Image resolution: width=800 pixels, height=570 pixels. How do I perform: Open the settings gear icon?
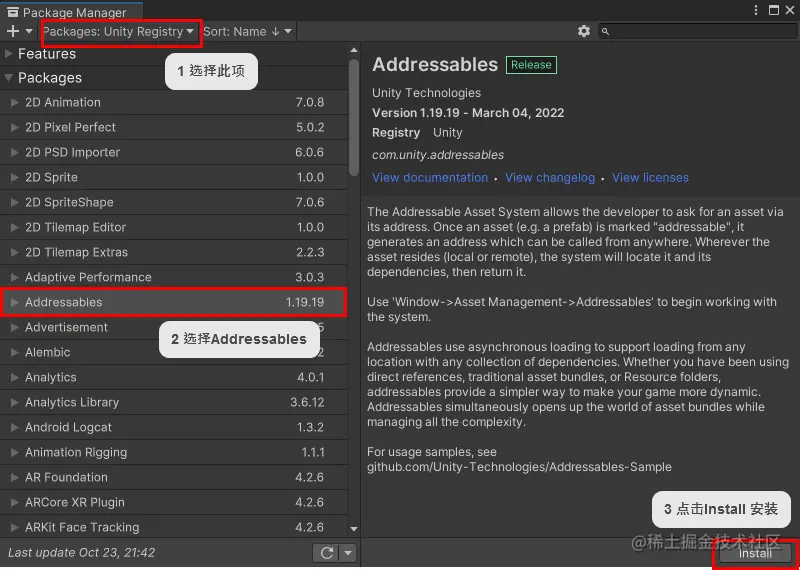click(584, 32)
